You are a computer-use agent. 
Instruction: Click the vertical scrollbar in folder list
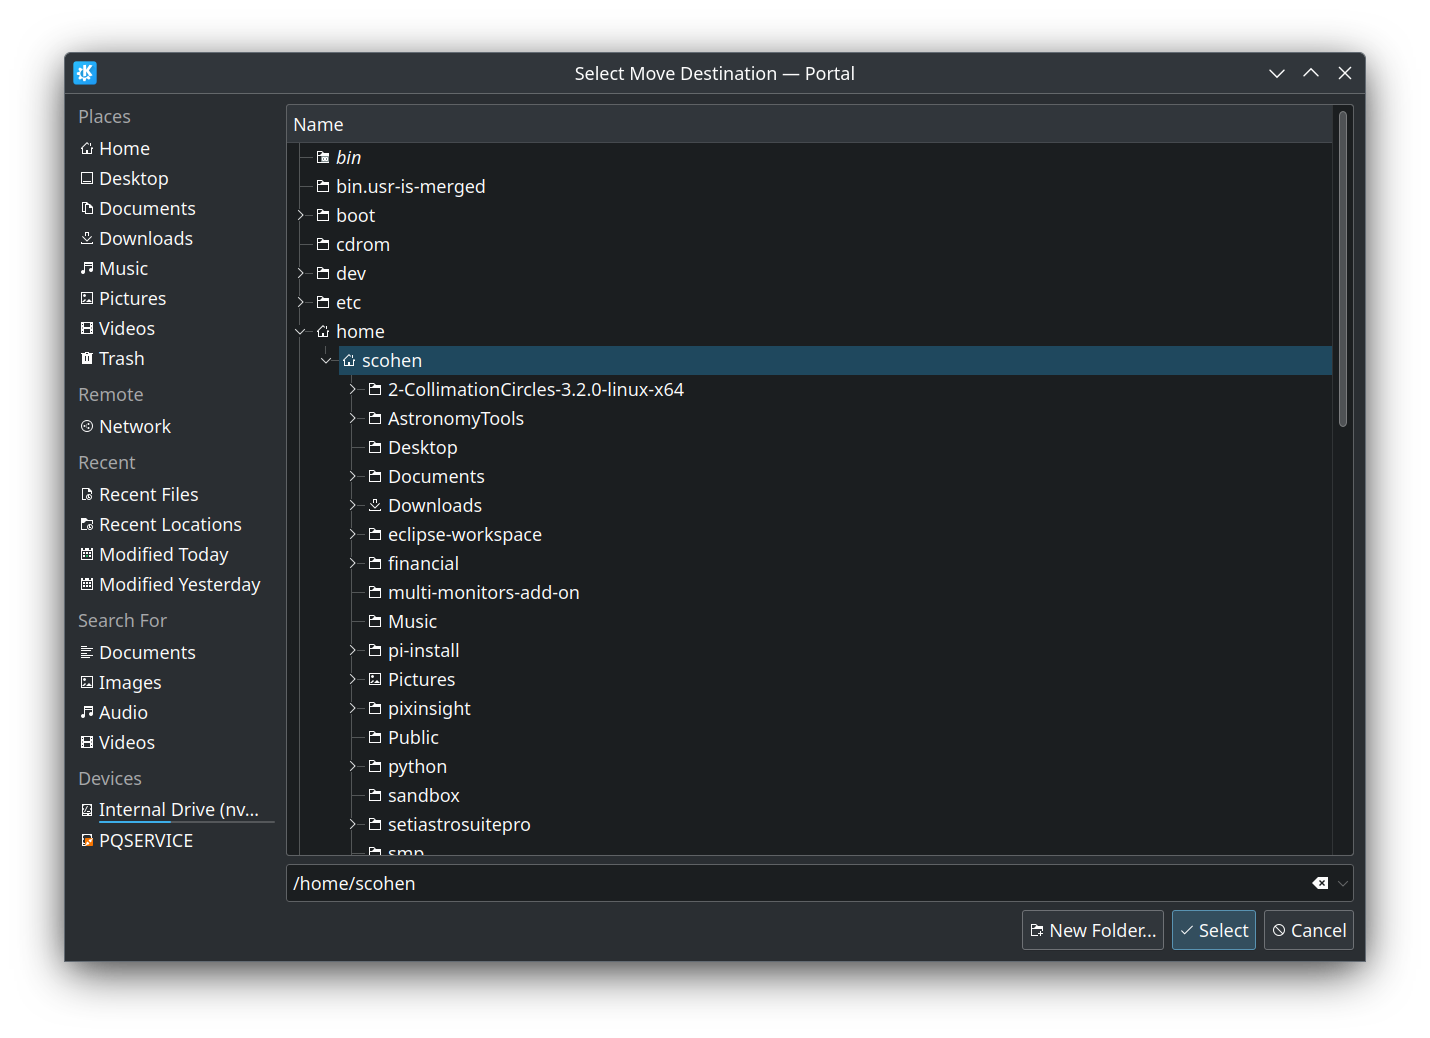pos(1342,270)
